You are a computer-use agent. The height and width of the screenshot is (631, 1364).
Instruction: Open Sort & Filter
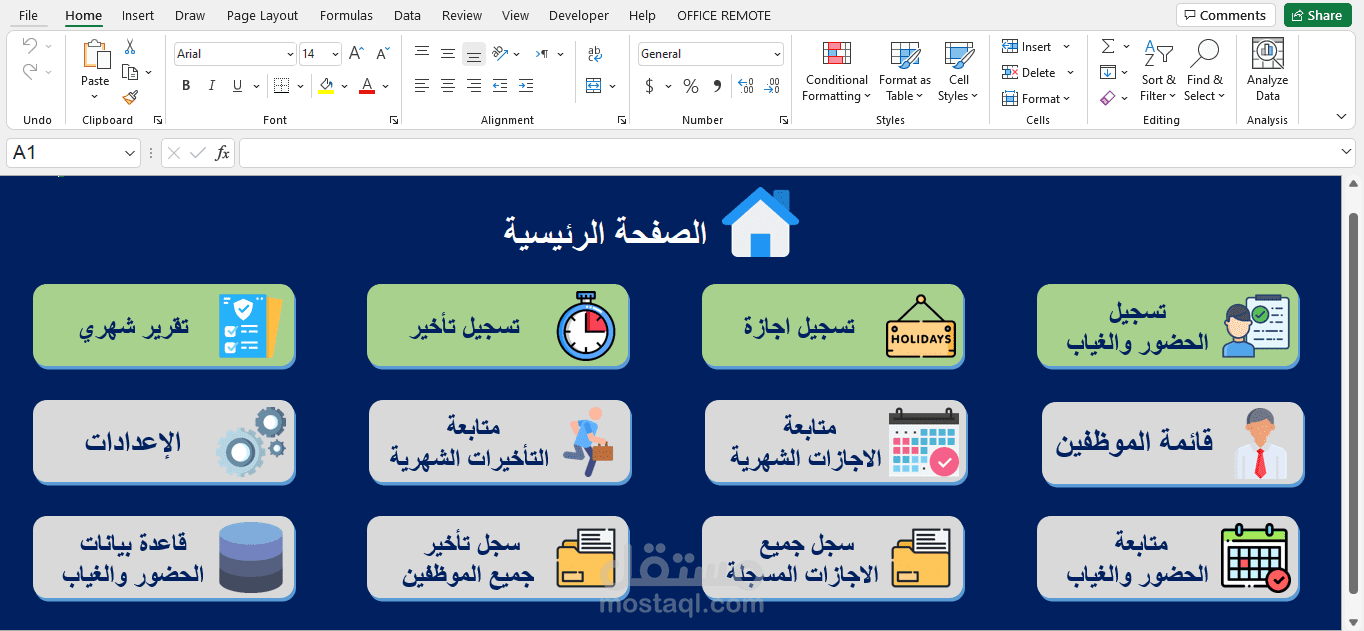[1157, 72]
